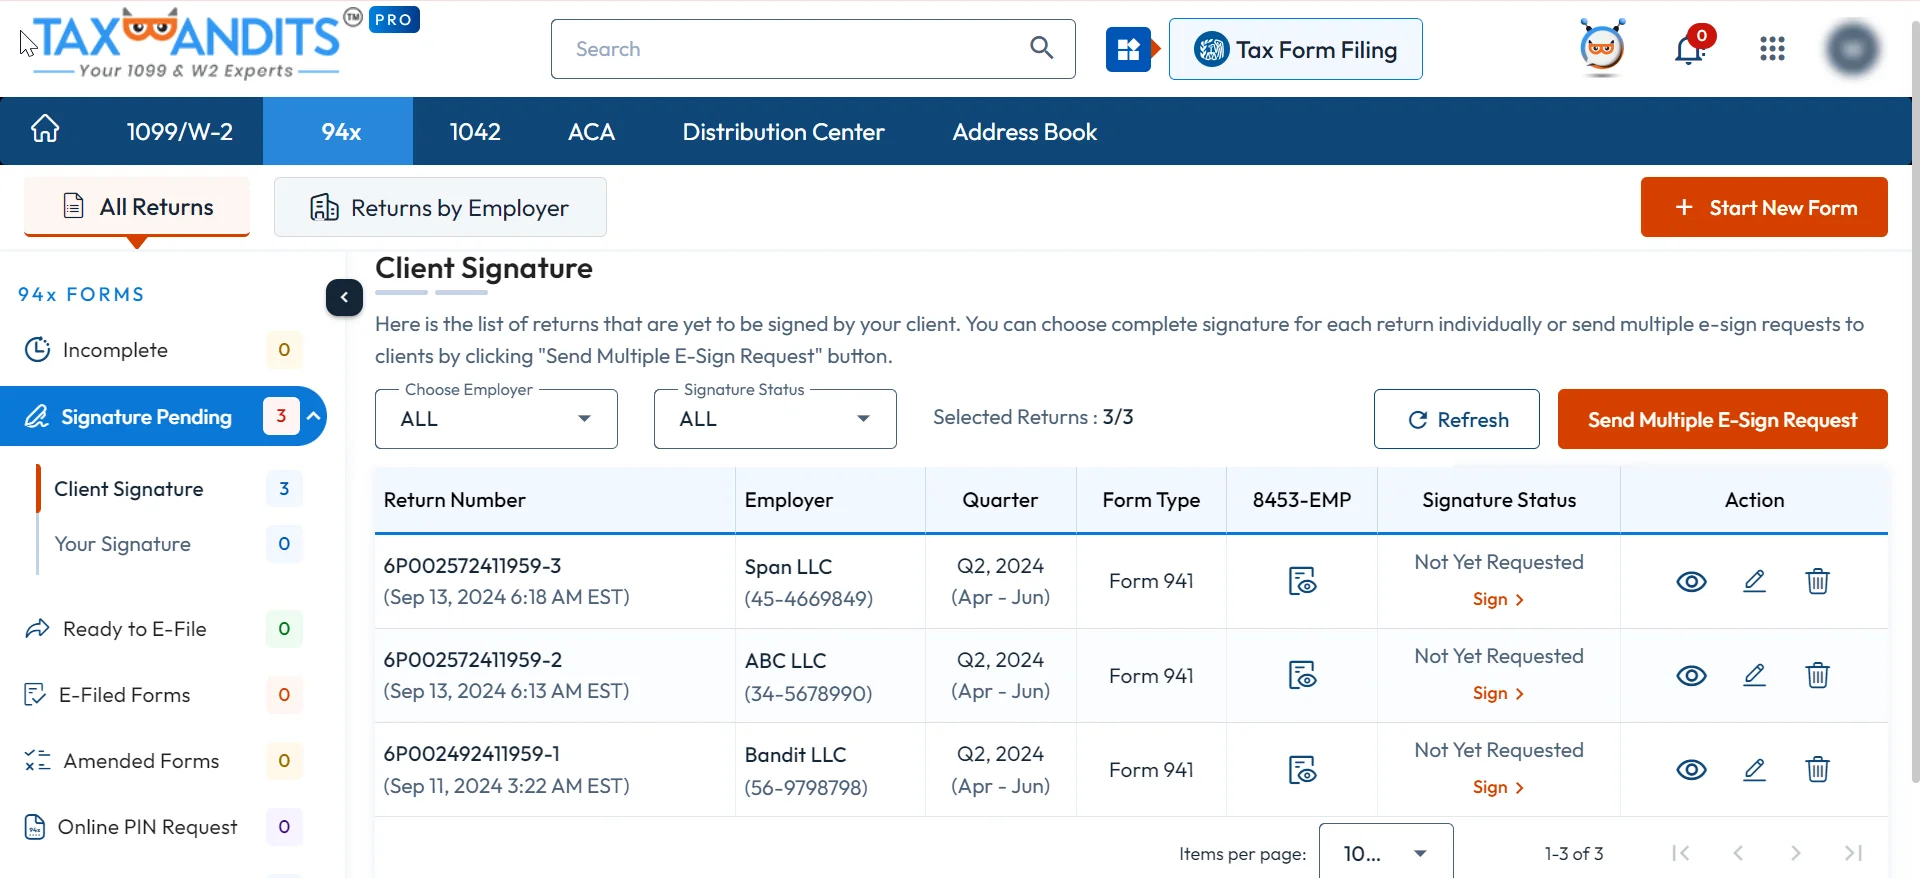Open E-Filed Forms in sidebar
This screenshot has height=878, width=1920.
(163, 695)
